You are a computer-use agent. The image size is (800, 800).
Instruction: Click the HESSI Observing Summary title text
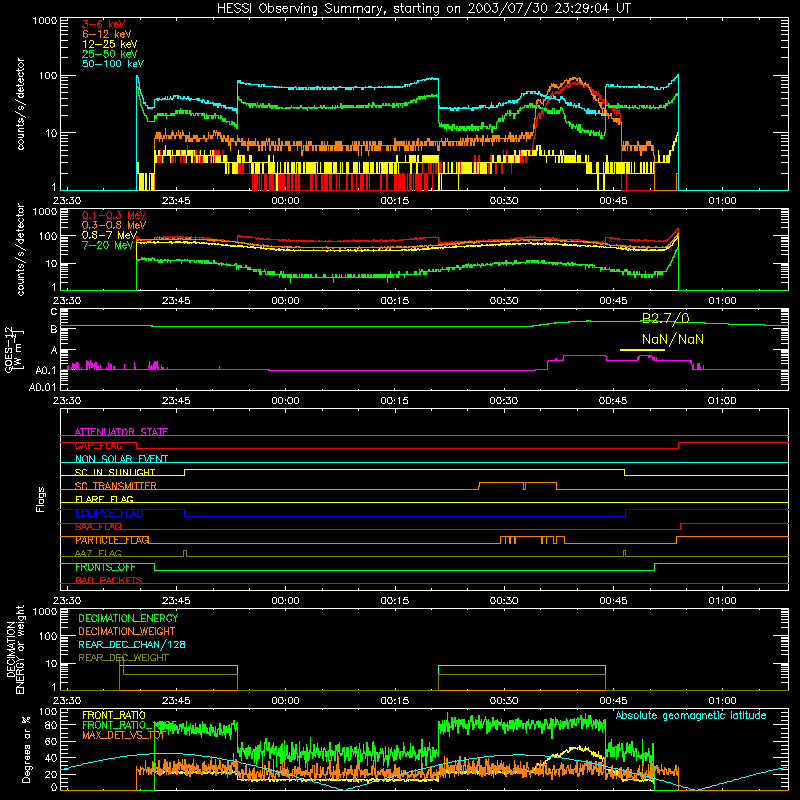coord(423,9)
